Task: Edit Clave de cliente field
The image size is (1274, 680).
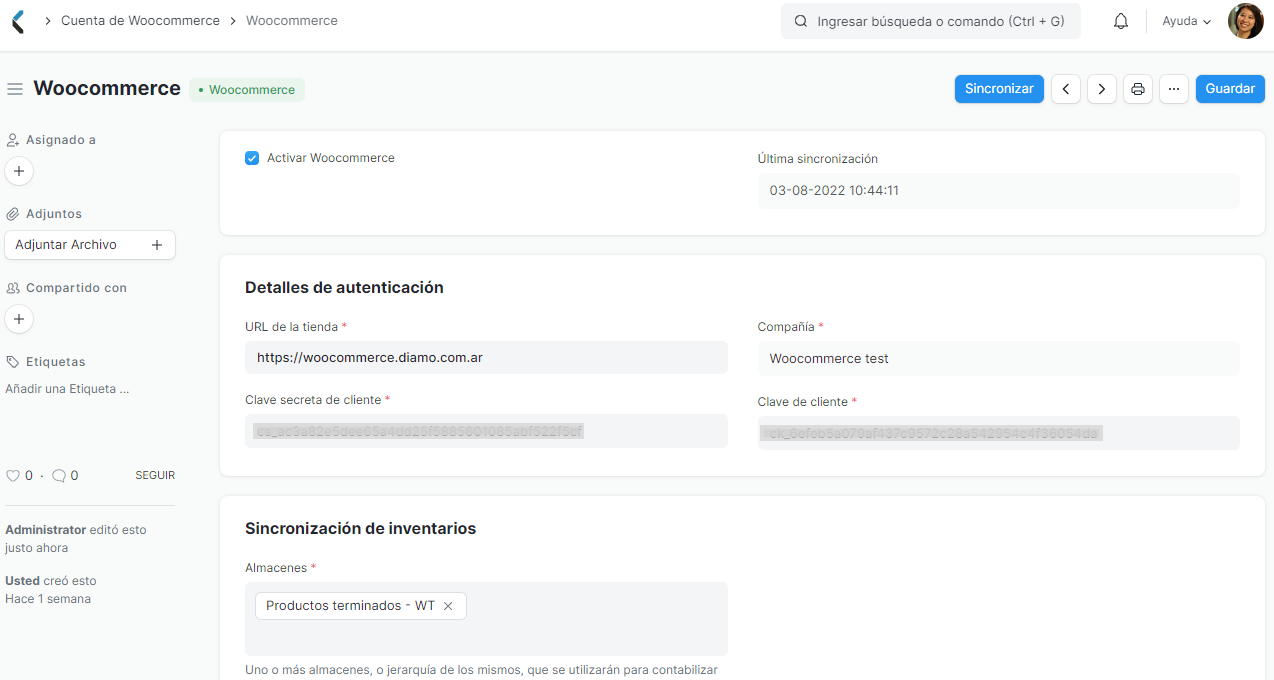Action: 998,433
